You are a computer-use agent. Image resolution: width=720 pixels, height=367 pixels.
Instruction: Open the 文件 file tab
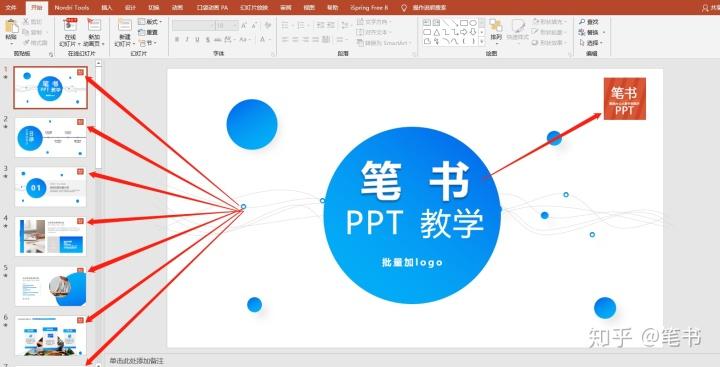point(11,8)
